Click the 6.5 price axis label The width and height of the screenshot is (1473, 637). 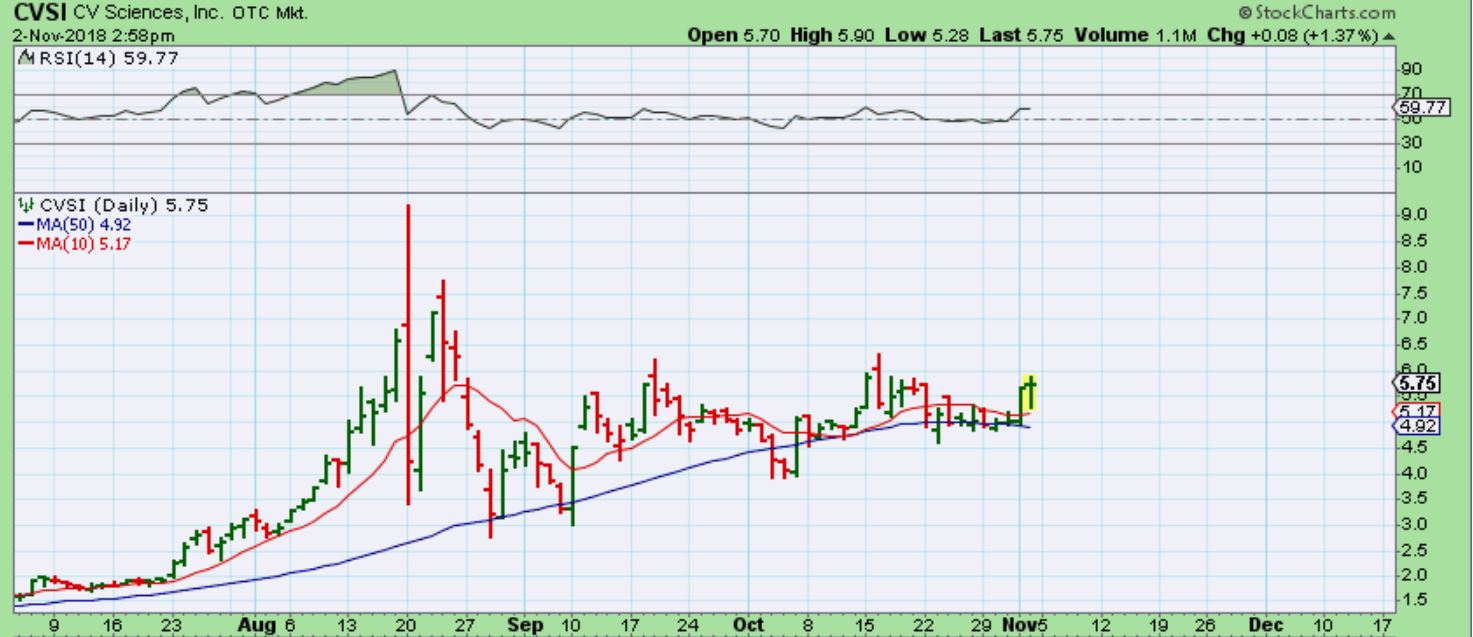(x=1413, y=344)
